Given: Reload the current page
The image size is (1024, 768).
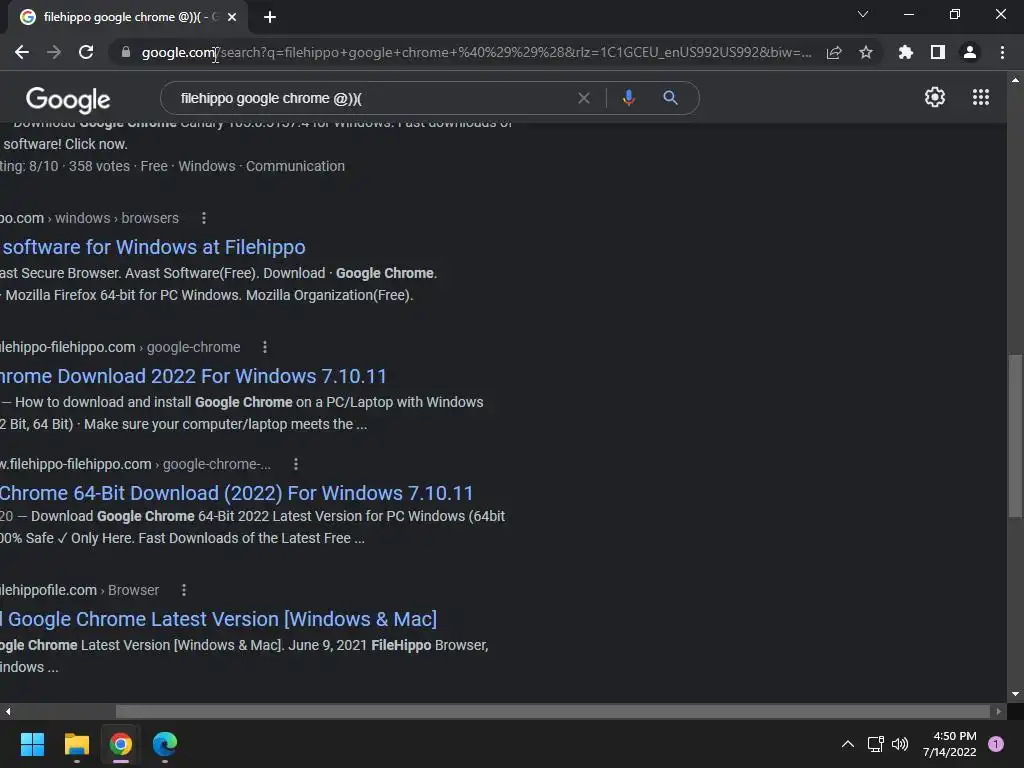Looking at the screenshot, I should click(86, 52).
